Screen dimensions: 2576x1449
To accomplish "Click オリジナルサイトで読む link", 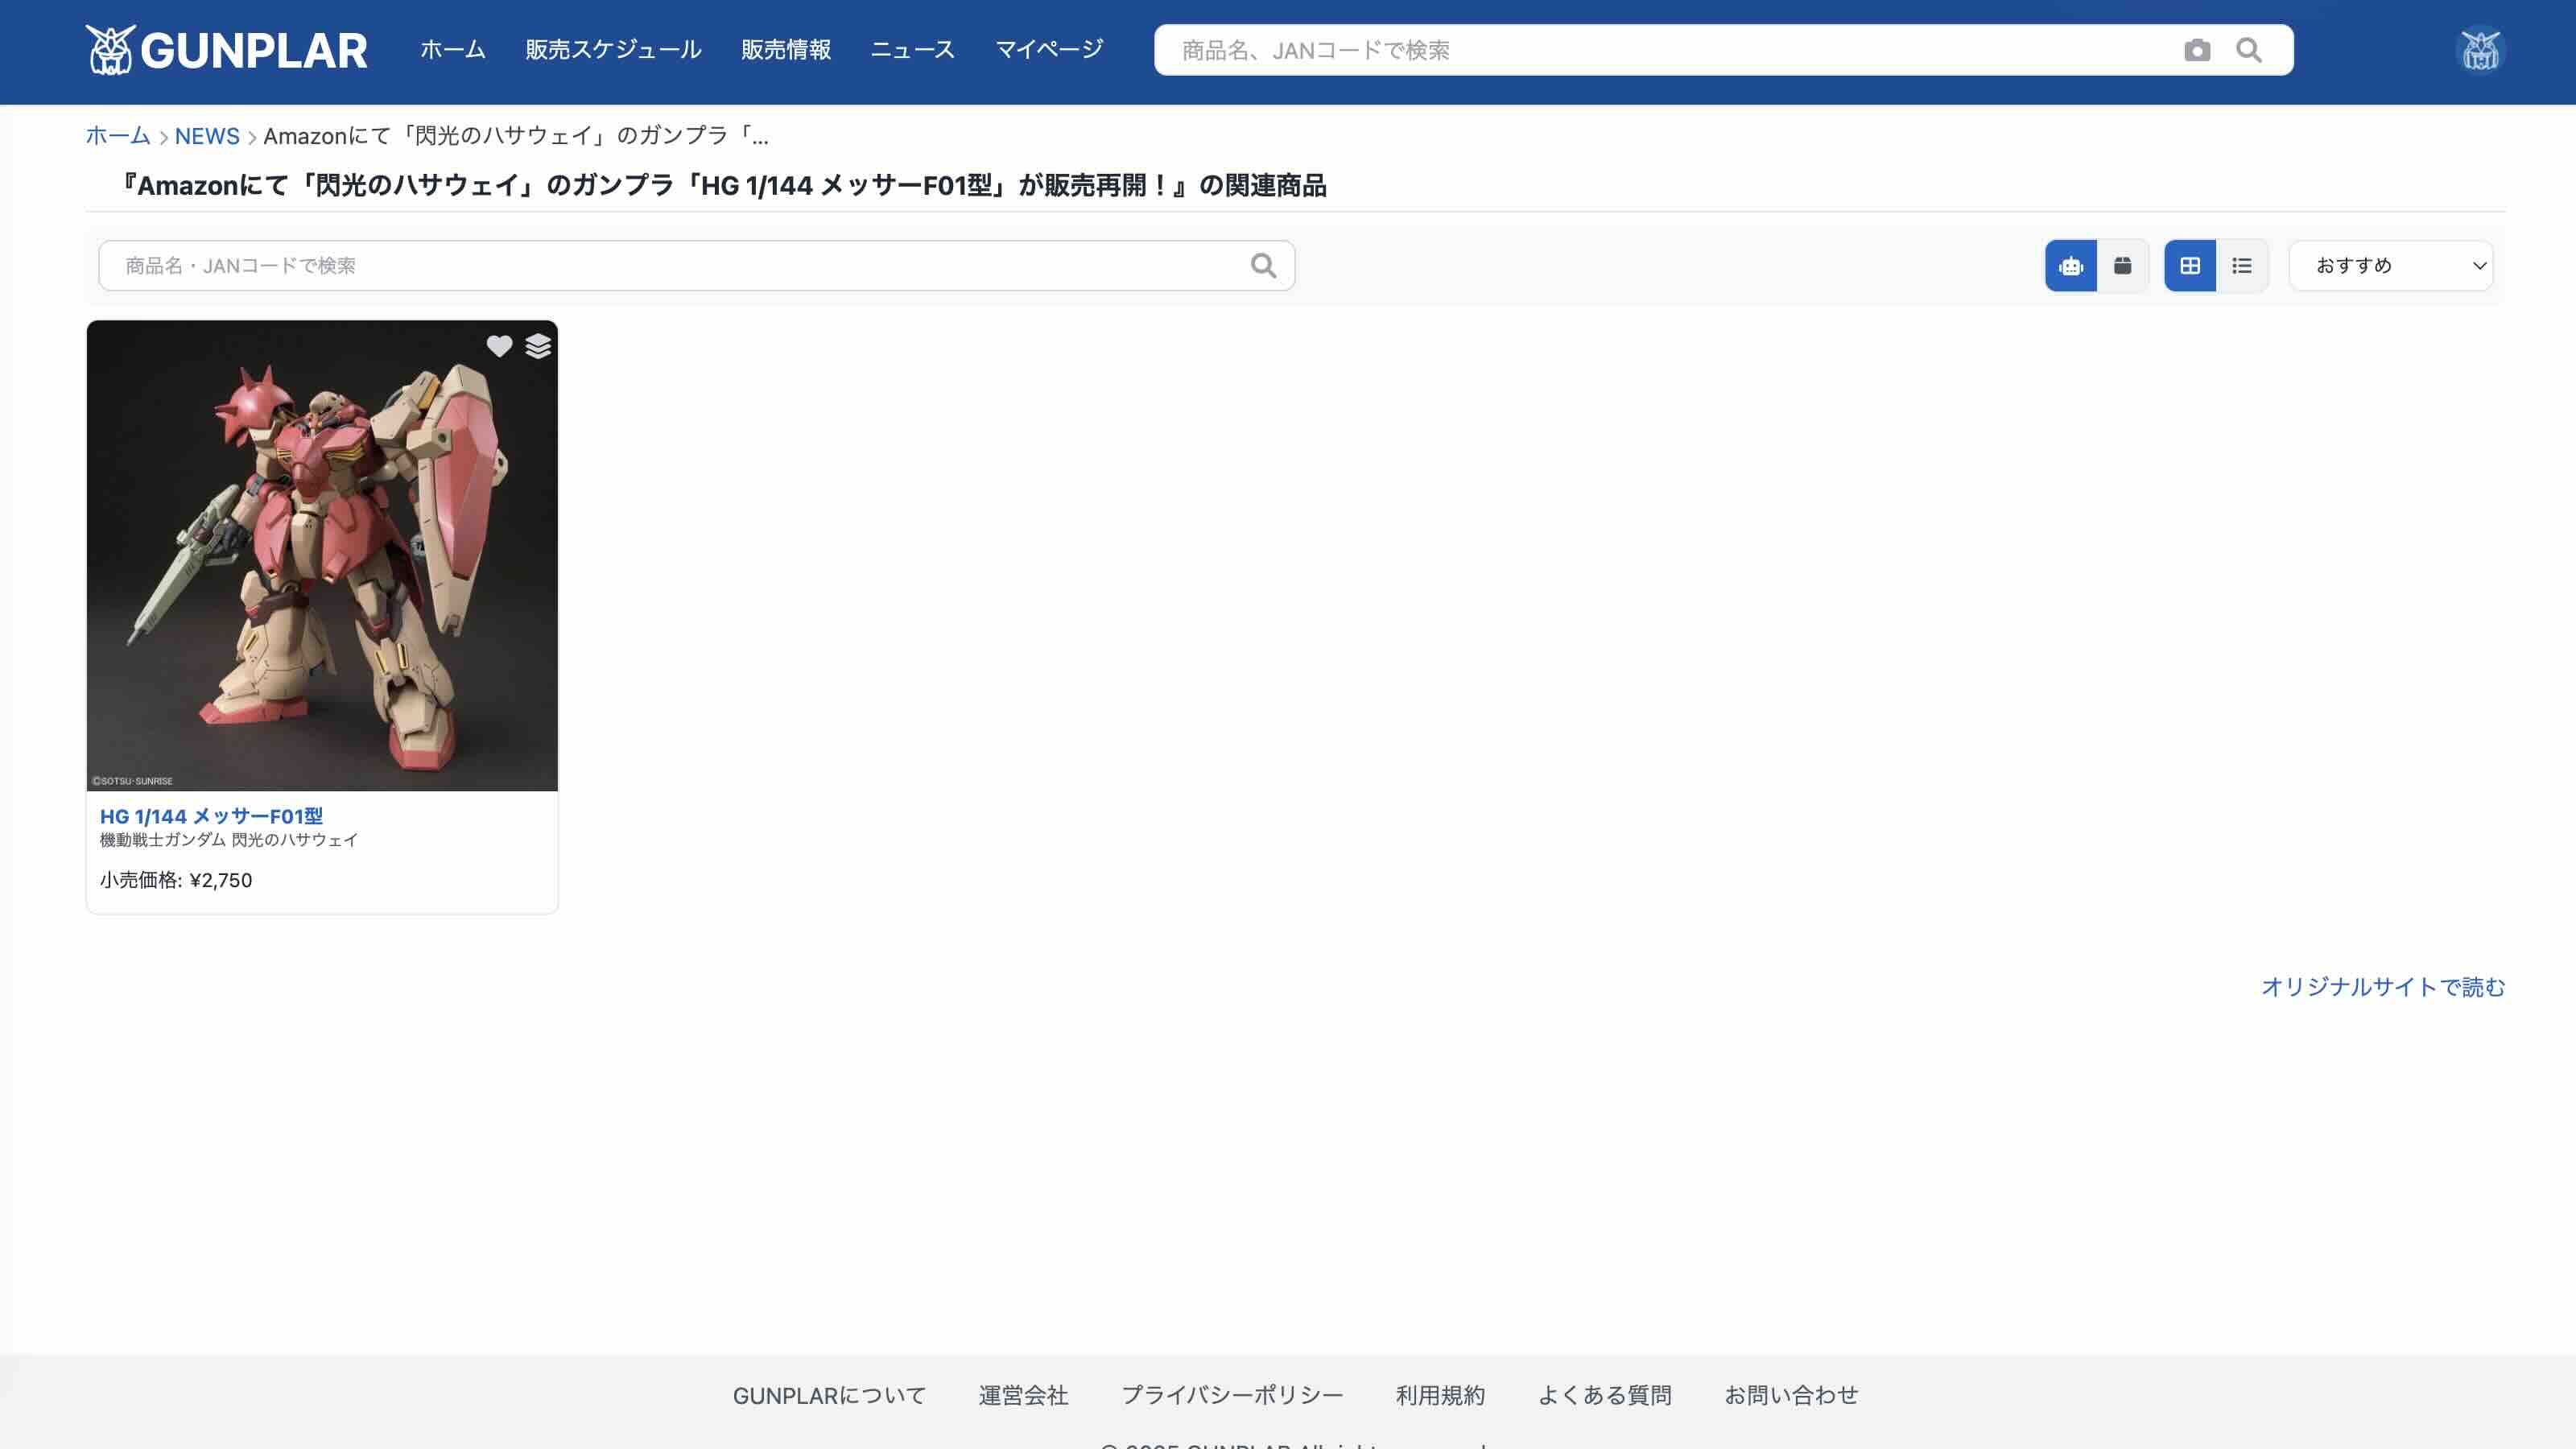I will [x=2383, y=987].
